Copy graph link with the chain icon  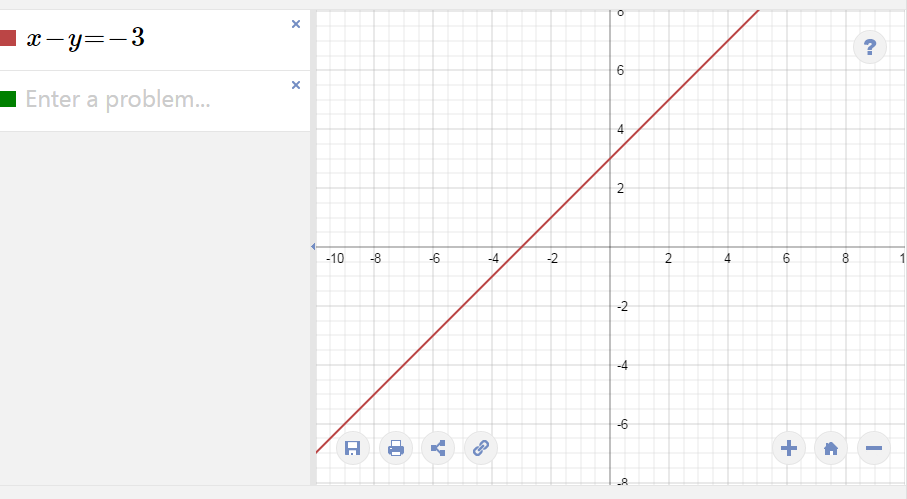(481, 448)
